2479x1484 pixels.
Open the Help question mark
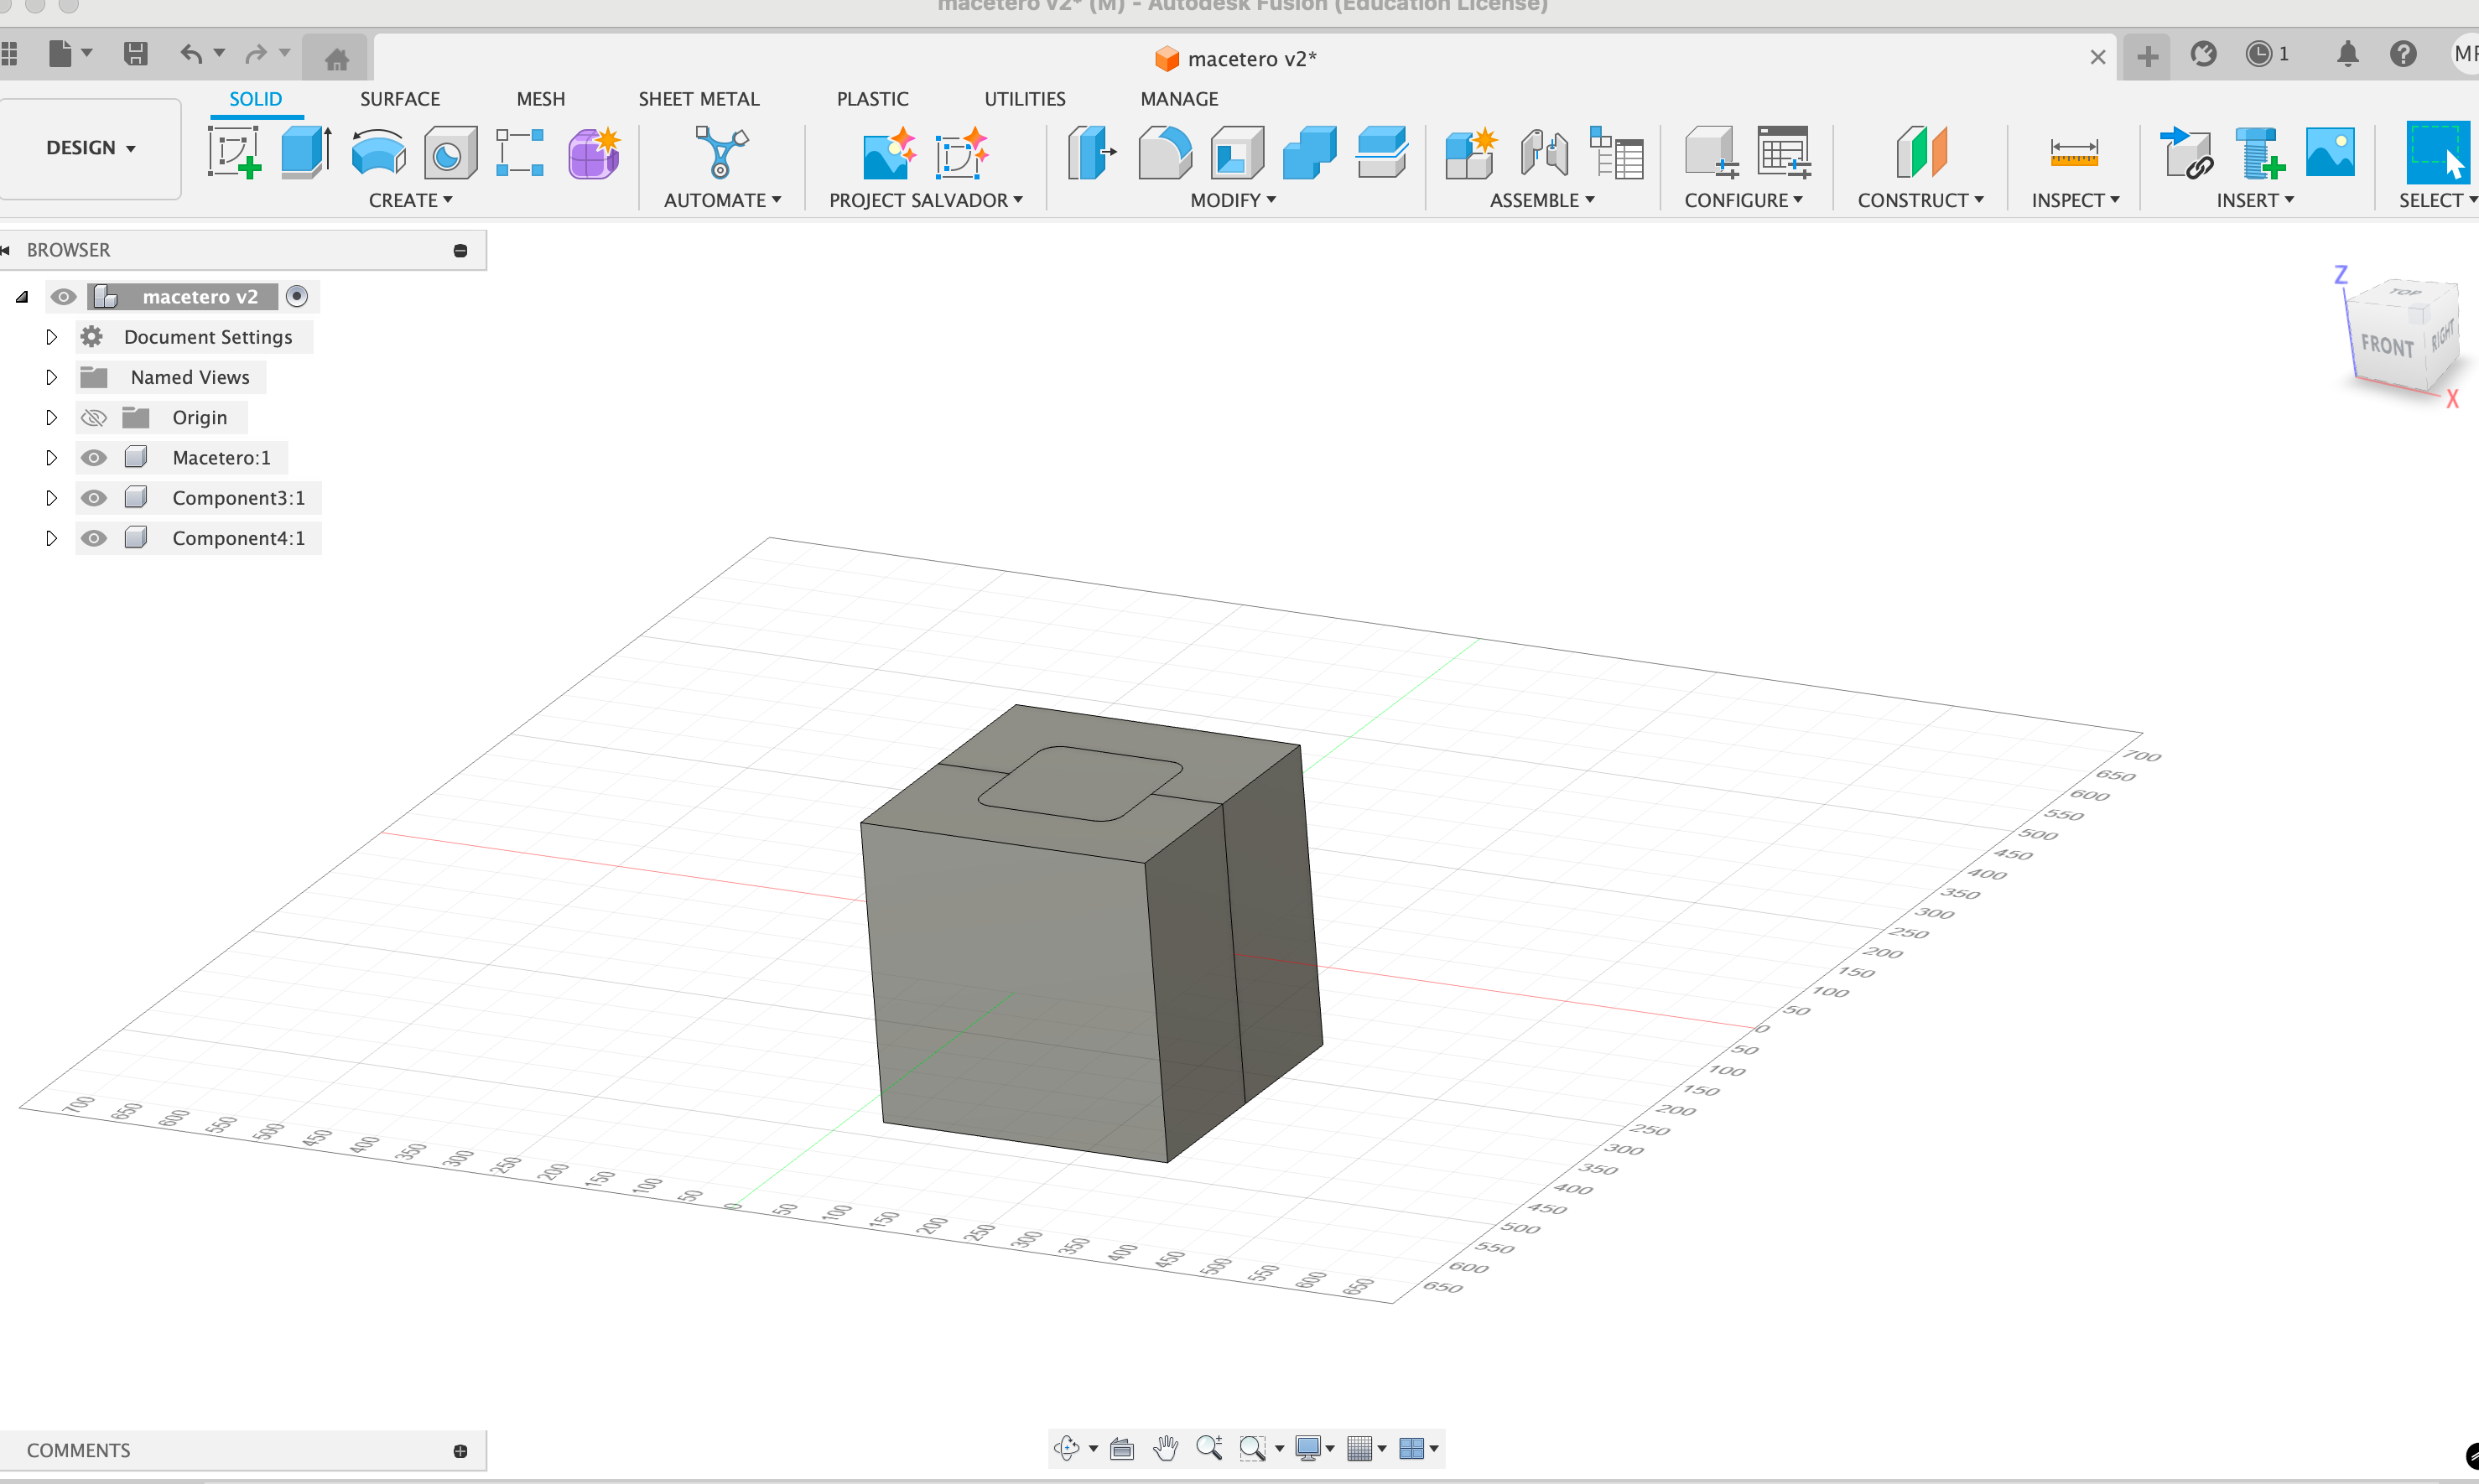coord(2403,54)
